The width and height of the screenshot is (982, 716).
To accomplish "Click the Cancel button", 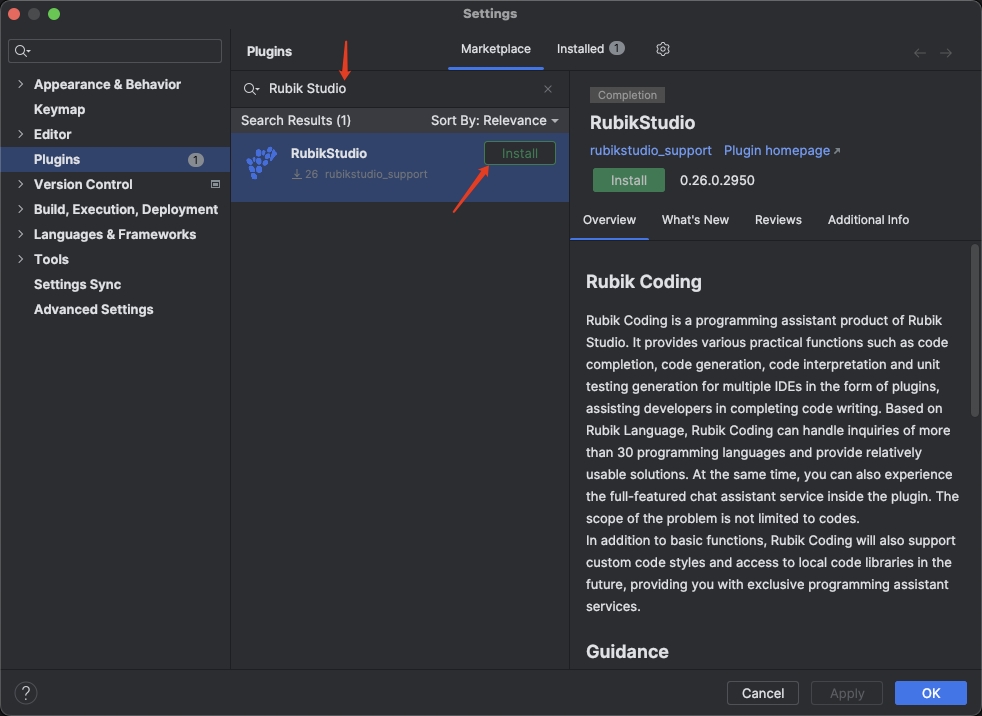I will (x=762, y=693).
